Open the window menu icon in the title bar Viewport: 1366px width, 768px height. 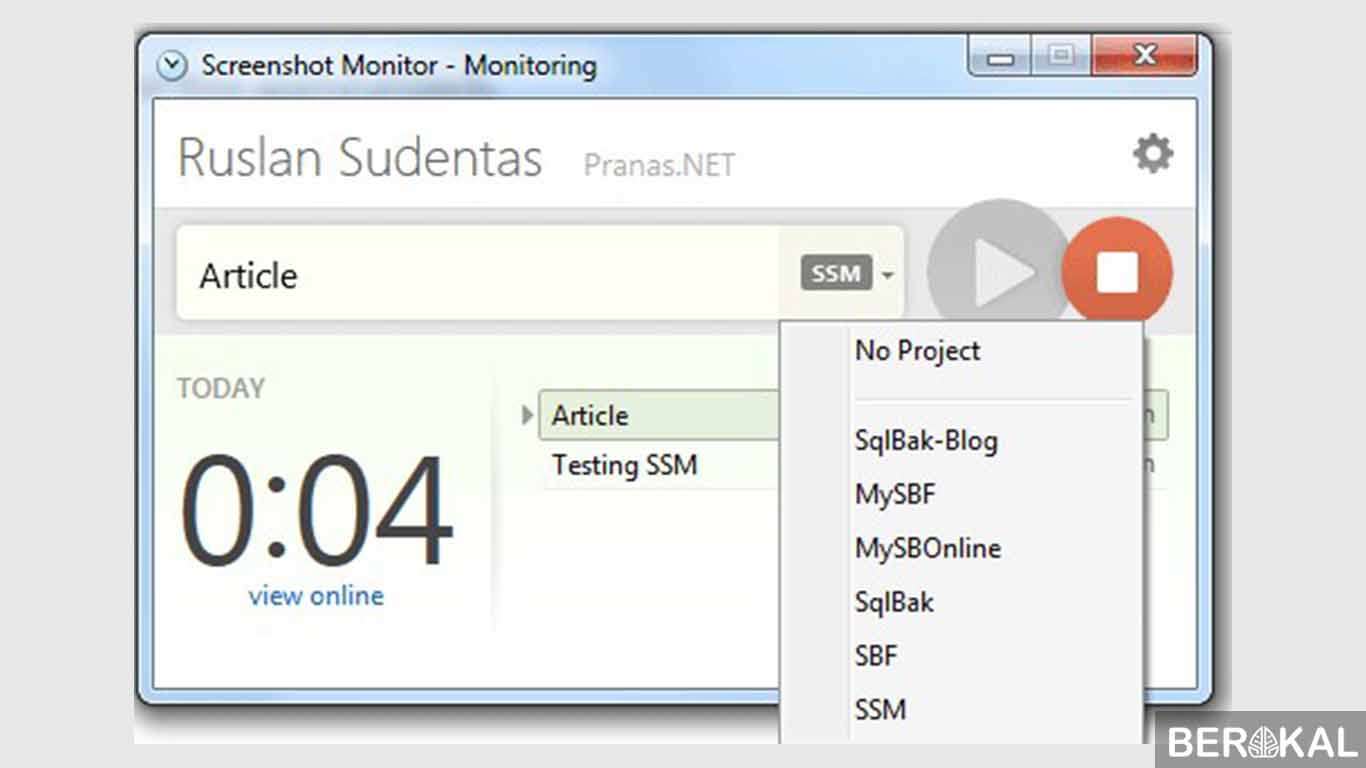(x=173, y=66)
